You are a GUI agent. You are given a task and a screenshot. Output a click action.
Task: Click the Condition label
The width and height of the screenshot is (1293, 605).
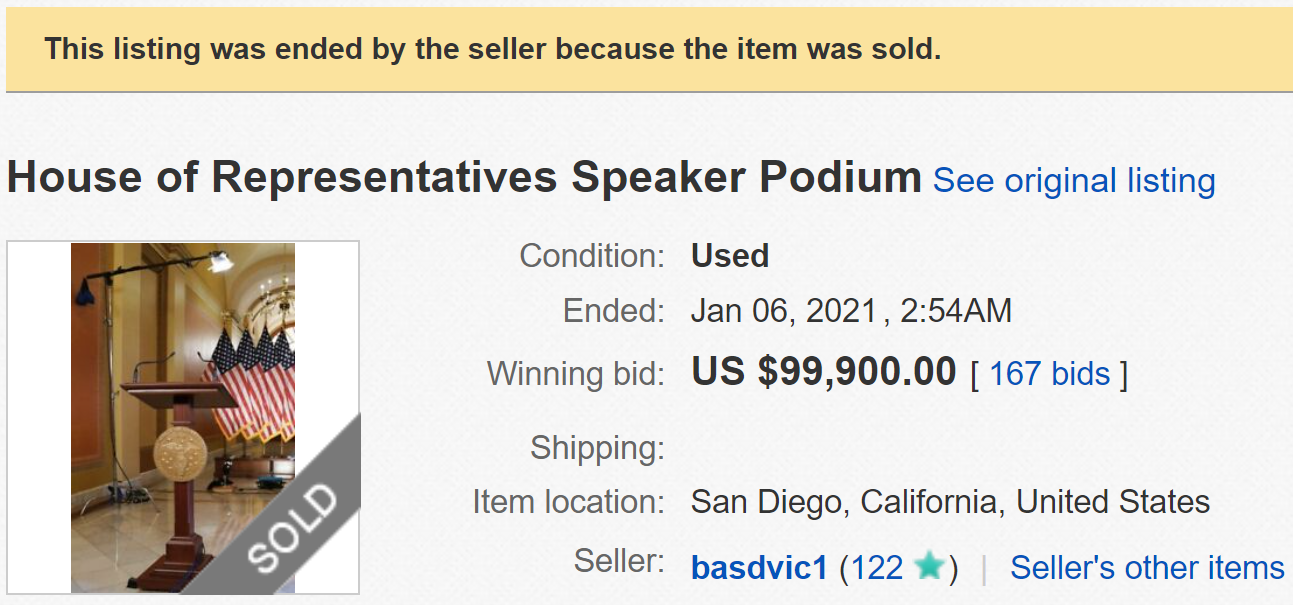591,256
